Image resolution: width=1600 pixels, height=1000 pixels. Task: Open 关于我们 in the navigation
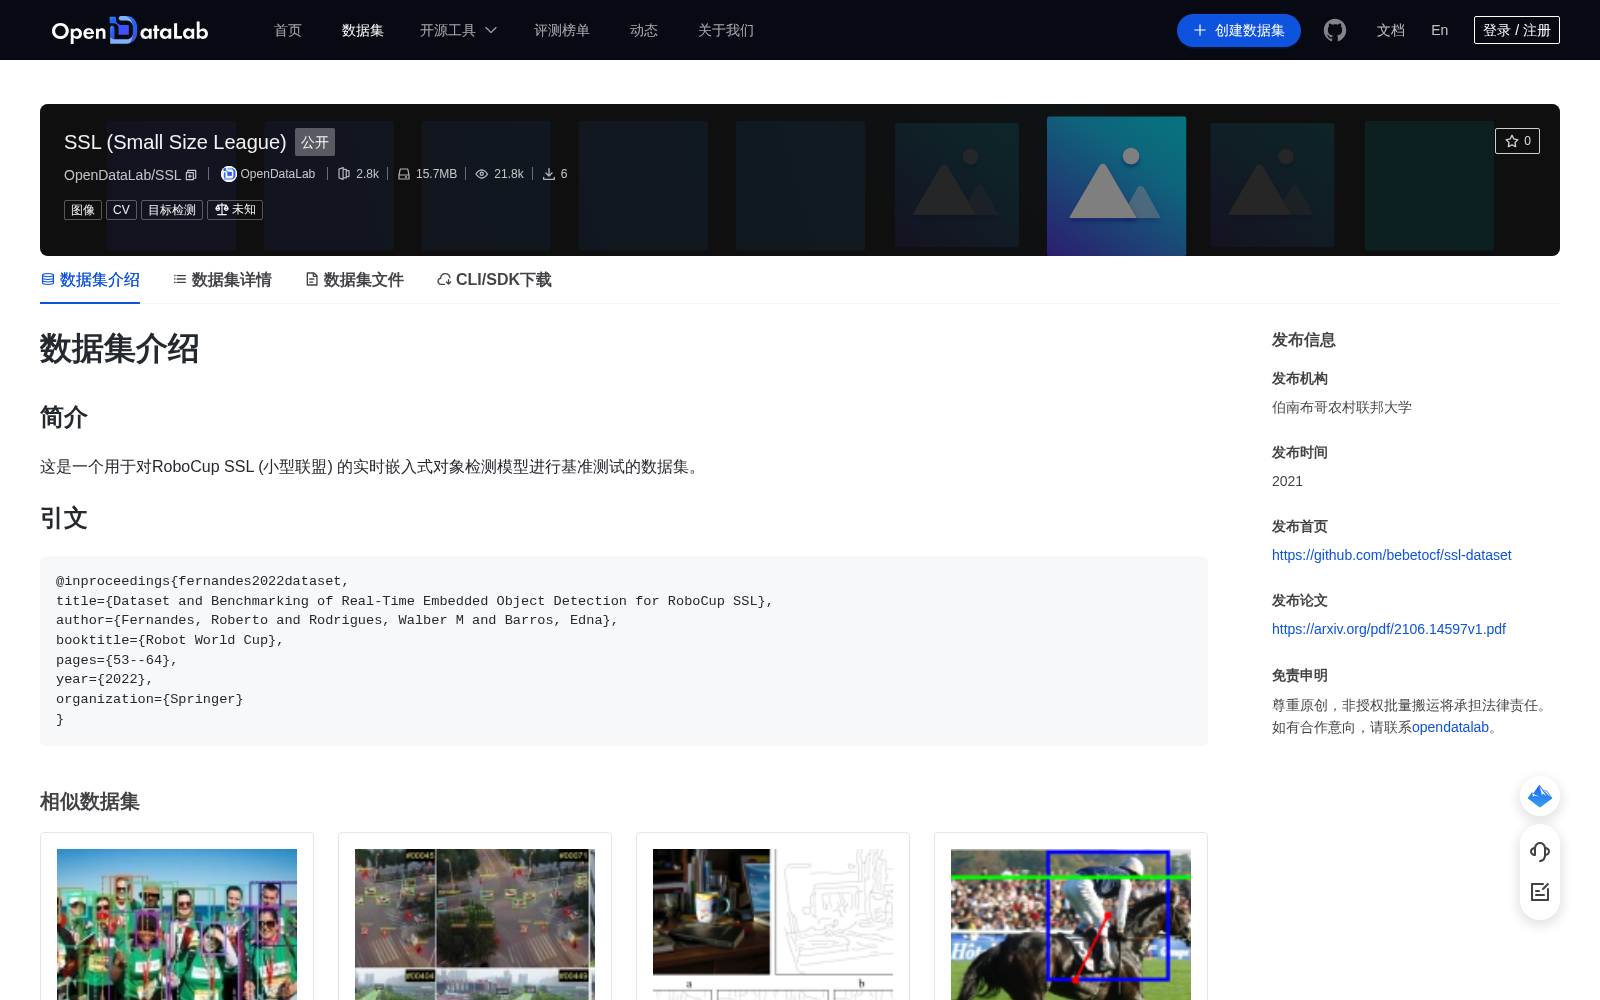tap(726, 30)
